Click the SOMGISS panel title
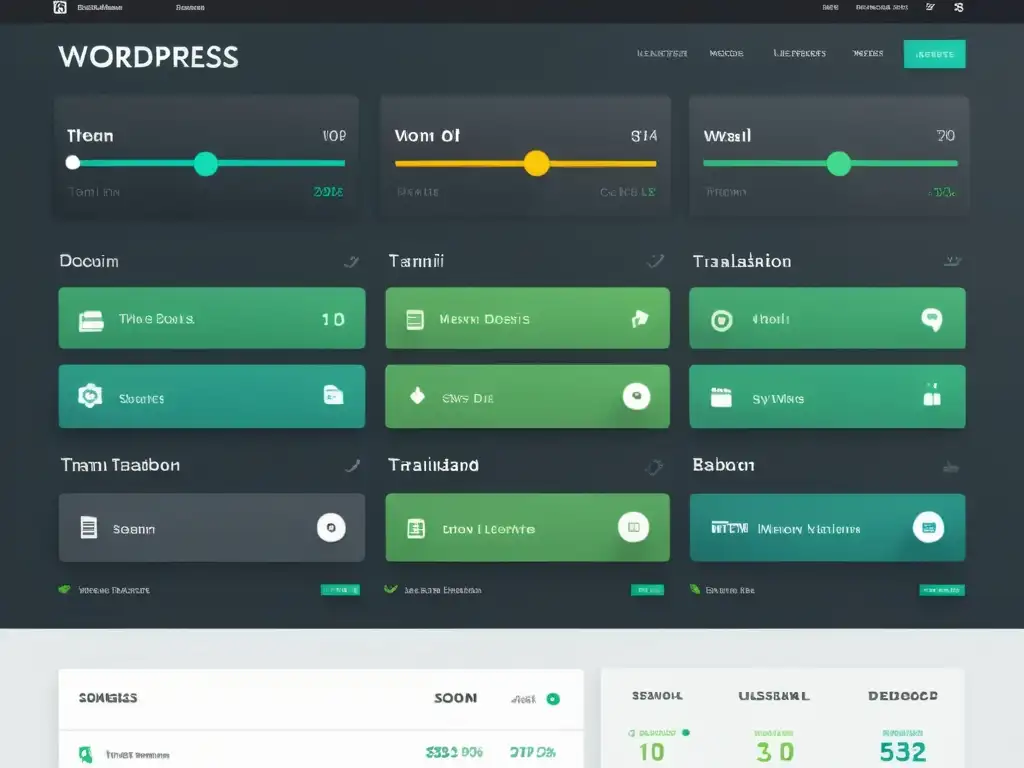The image size is (1024, 768). pyautogui.click(x=108, y=698)
